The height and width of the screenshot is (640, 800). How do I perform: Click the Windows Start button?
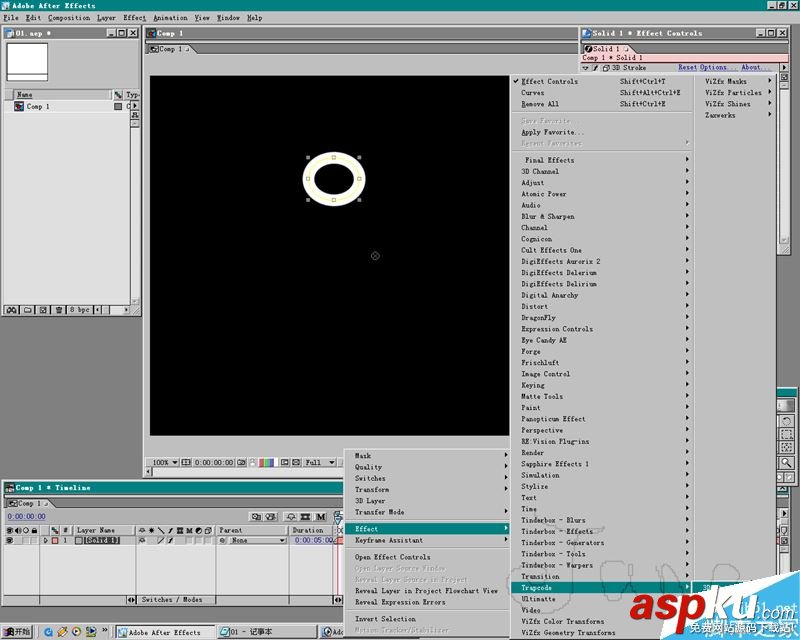point(17,632)
